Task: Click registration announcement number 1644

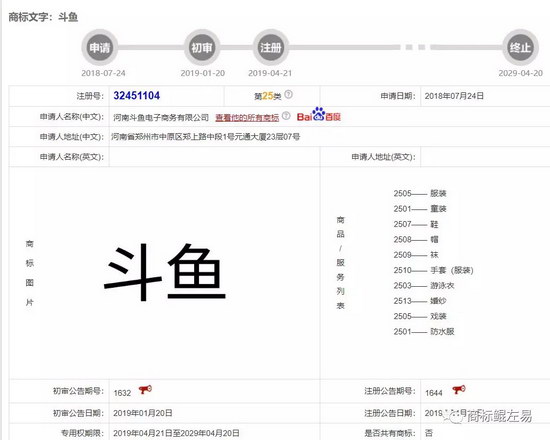Action: (x=434, y=393)
